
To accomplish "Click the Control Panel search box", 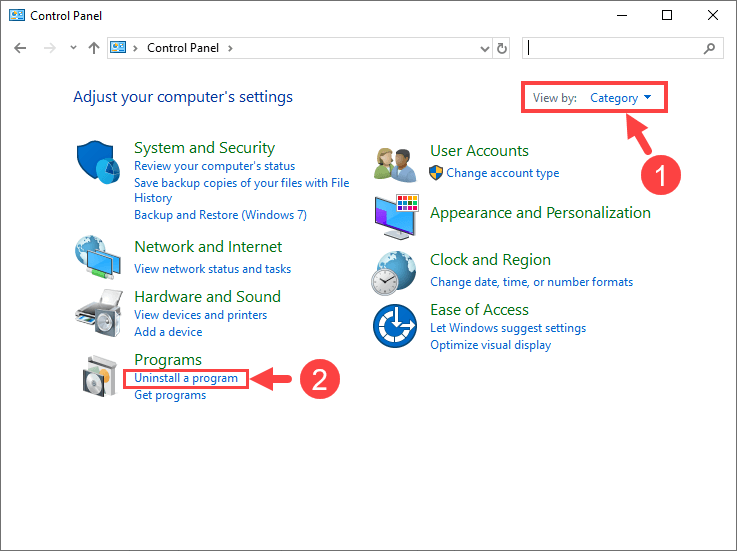I will 615,48.
